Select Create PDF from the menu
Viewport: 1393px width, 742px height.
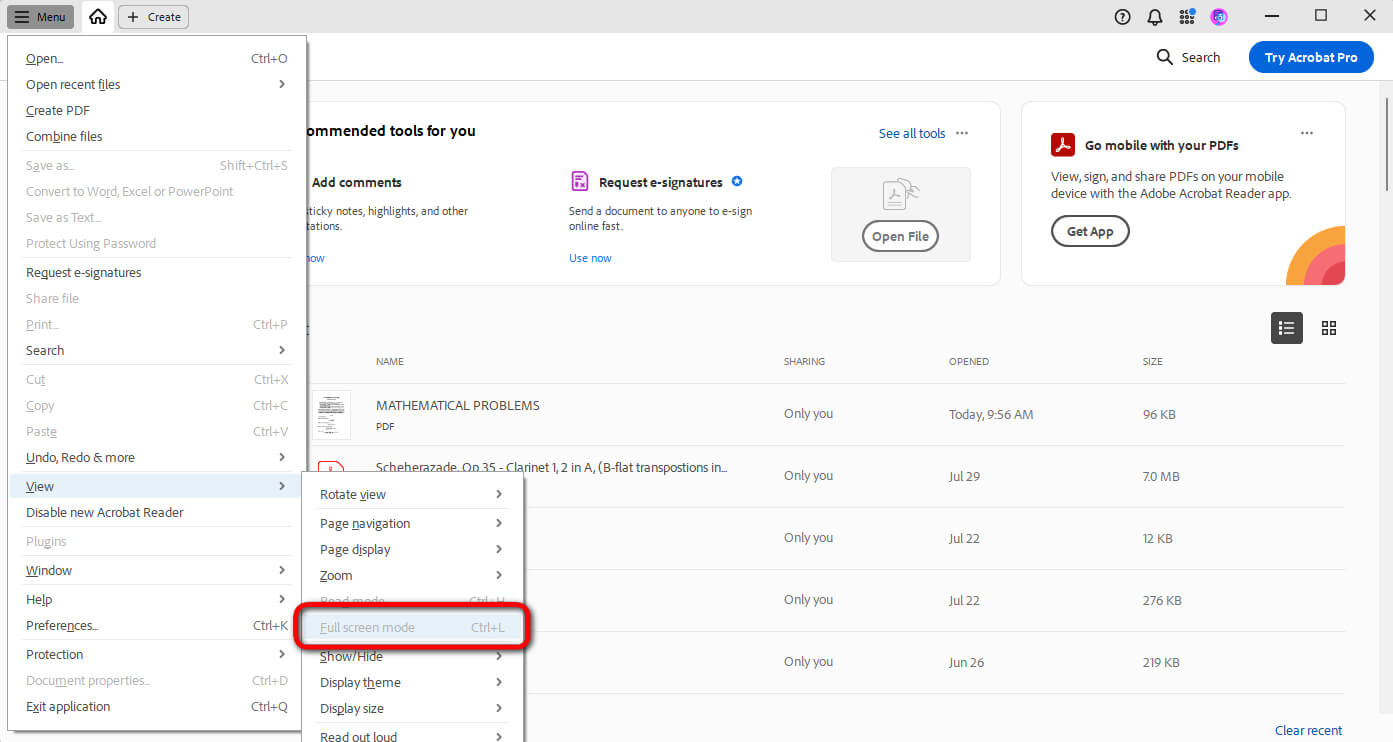click(x=58, y=111)
